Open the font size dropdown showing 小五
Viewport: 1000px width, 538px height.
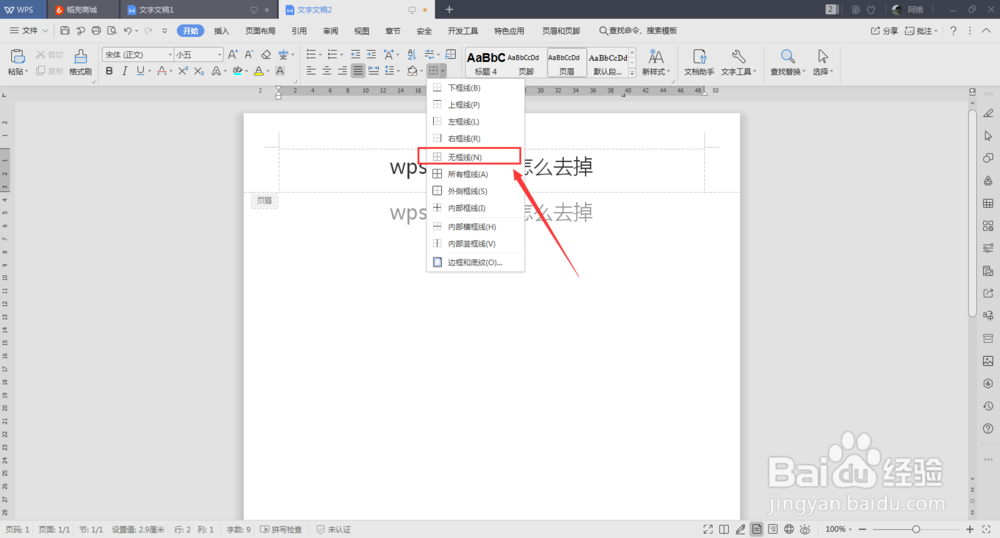click(219, 55)
